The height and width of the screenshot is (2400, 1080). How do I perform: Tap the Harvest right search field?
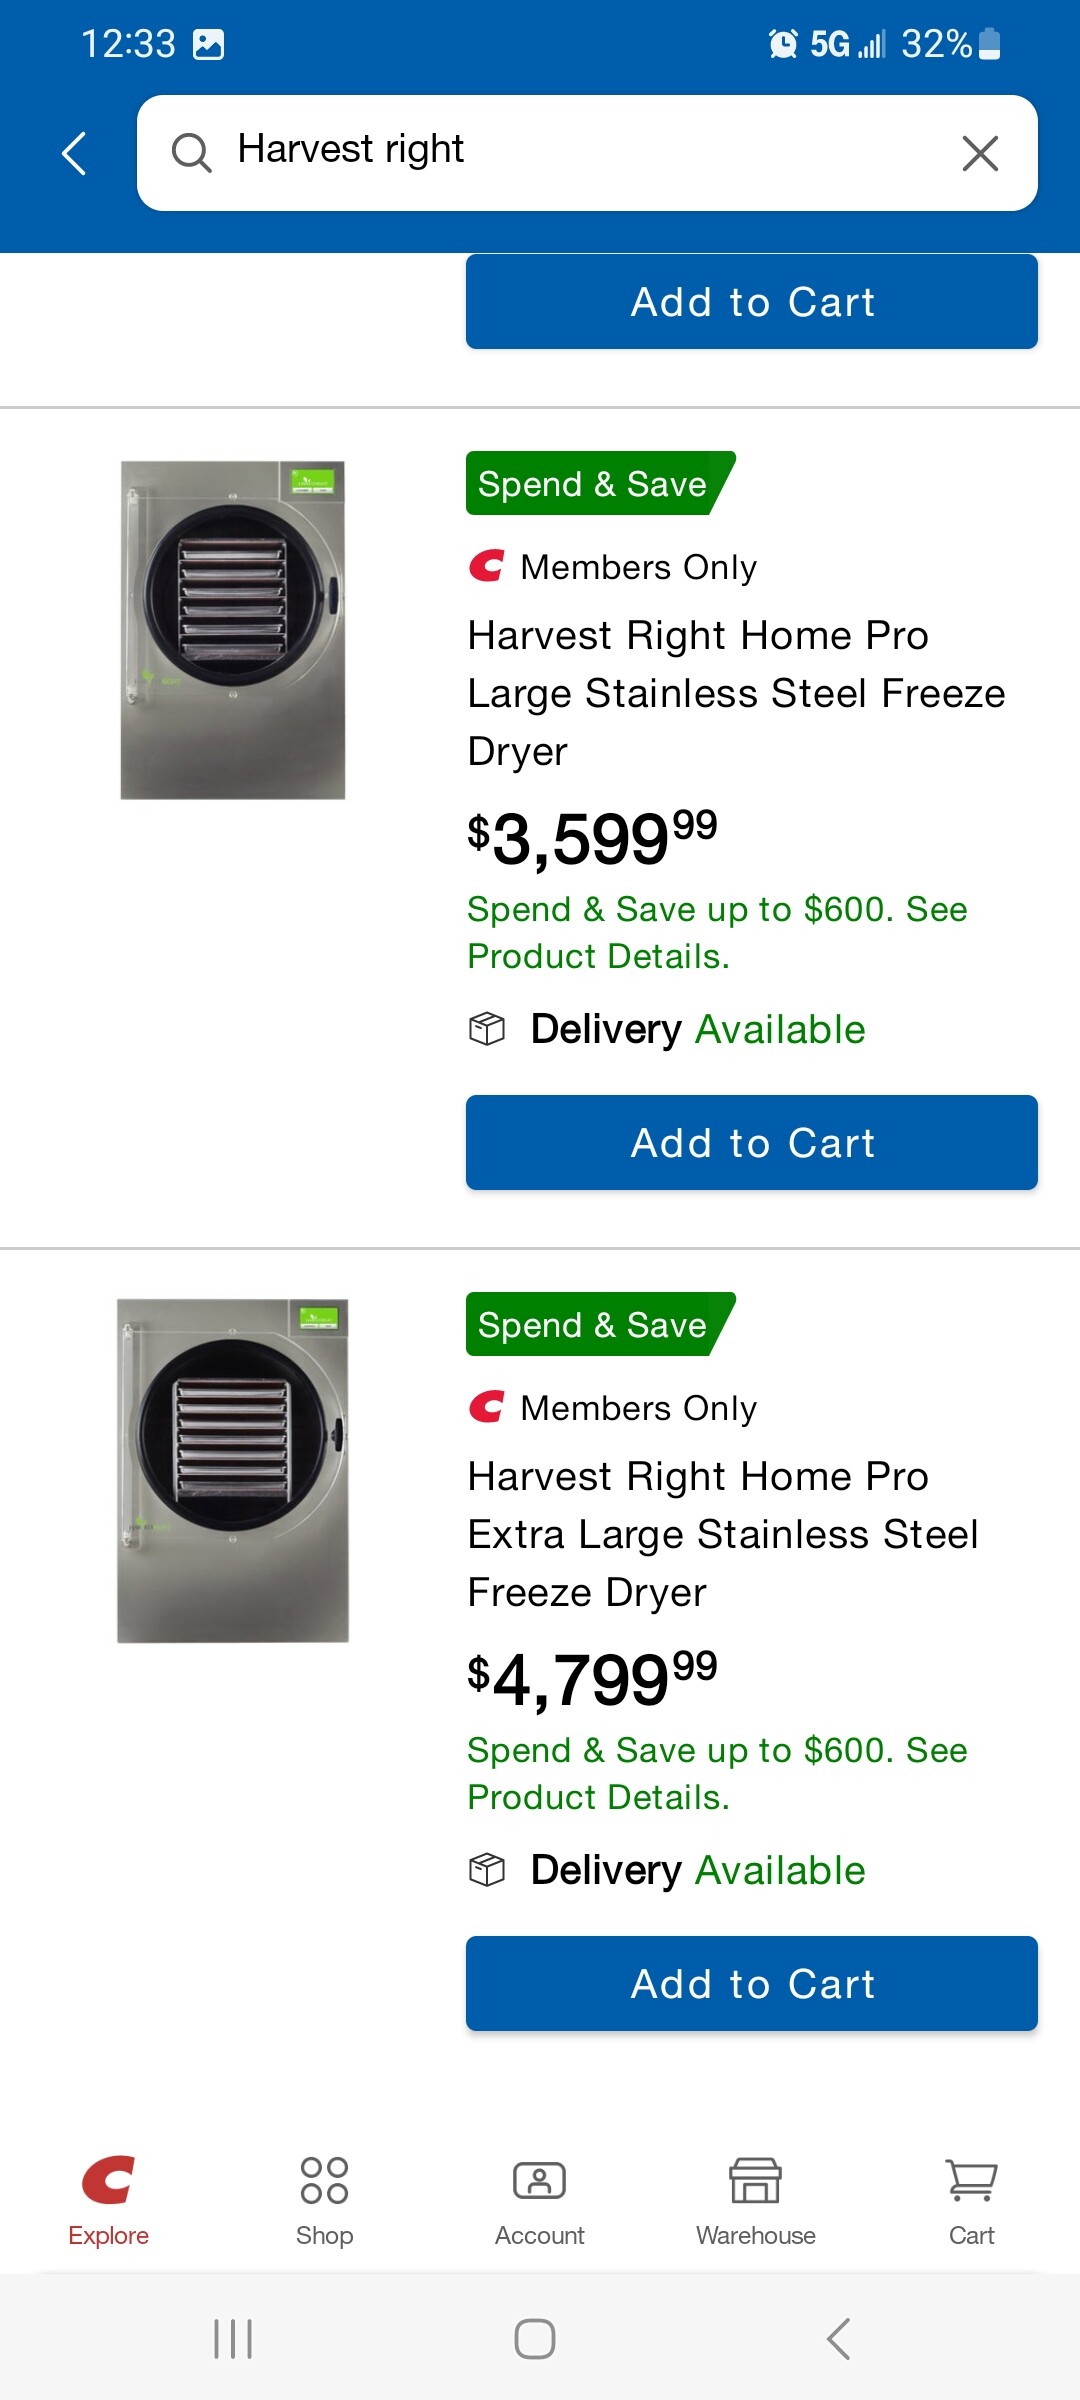click(x=580, y=152)
